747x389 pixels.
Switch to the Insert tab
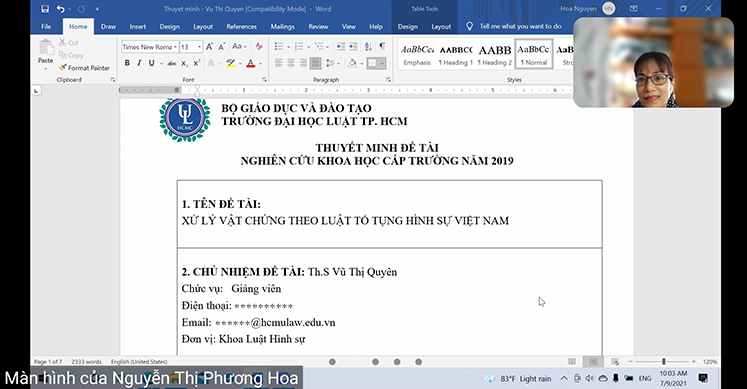(138, 27)
